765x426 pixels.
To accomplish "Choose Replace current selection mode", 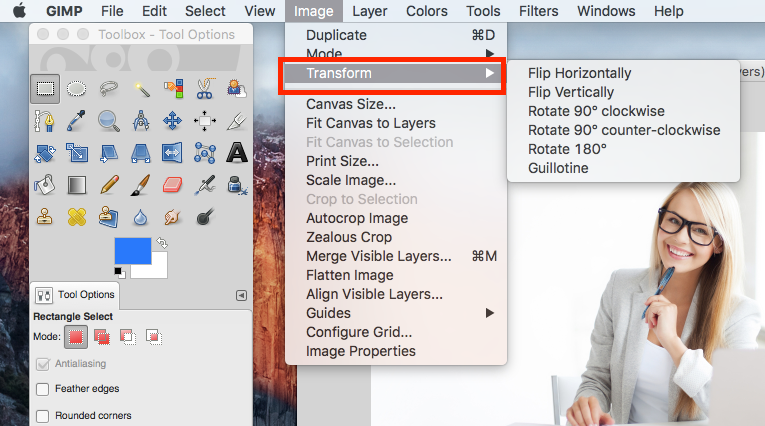I will coord(76,337).
